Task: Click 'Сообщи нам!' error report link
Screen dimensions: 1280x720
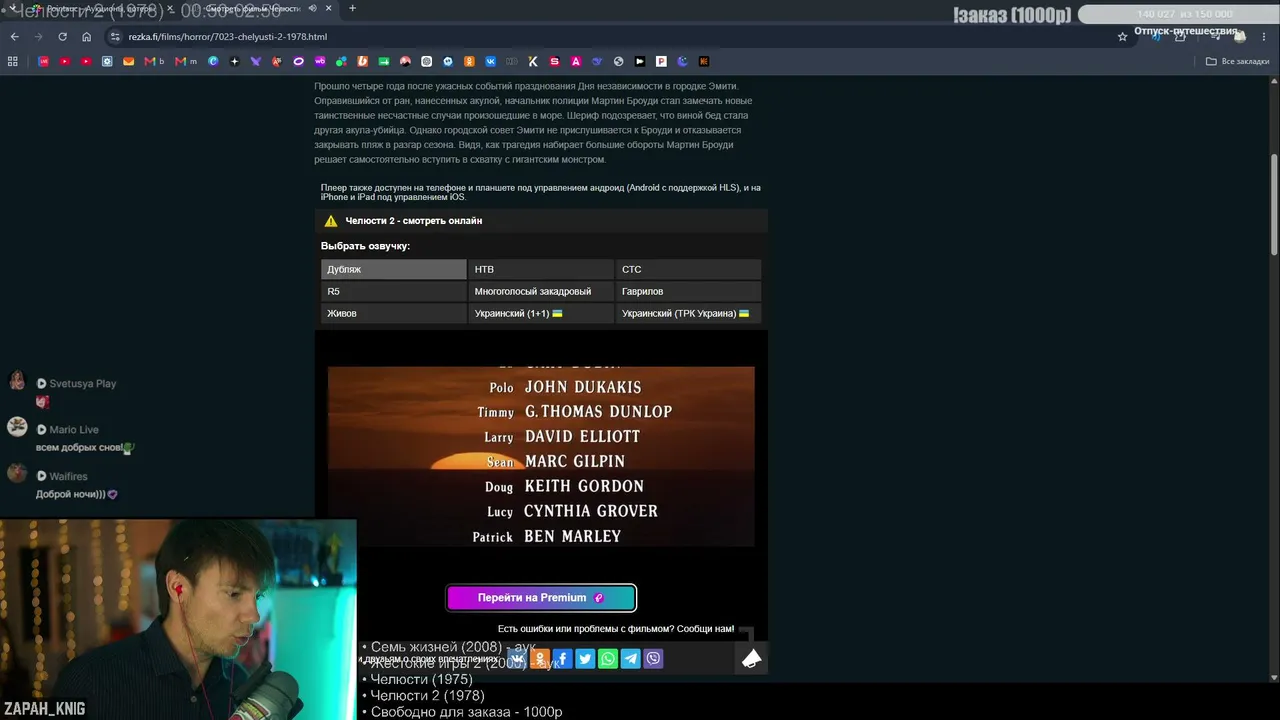Action: tap(706, 629)
